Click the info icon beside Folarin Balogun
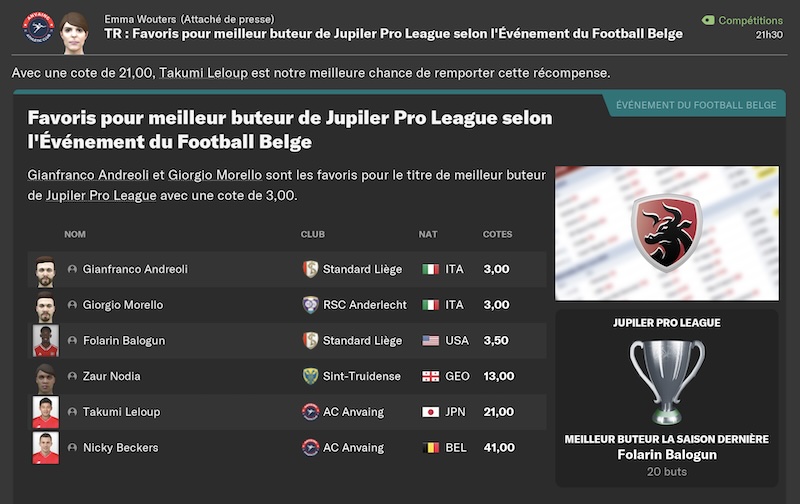 [x=72, y=340]
